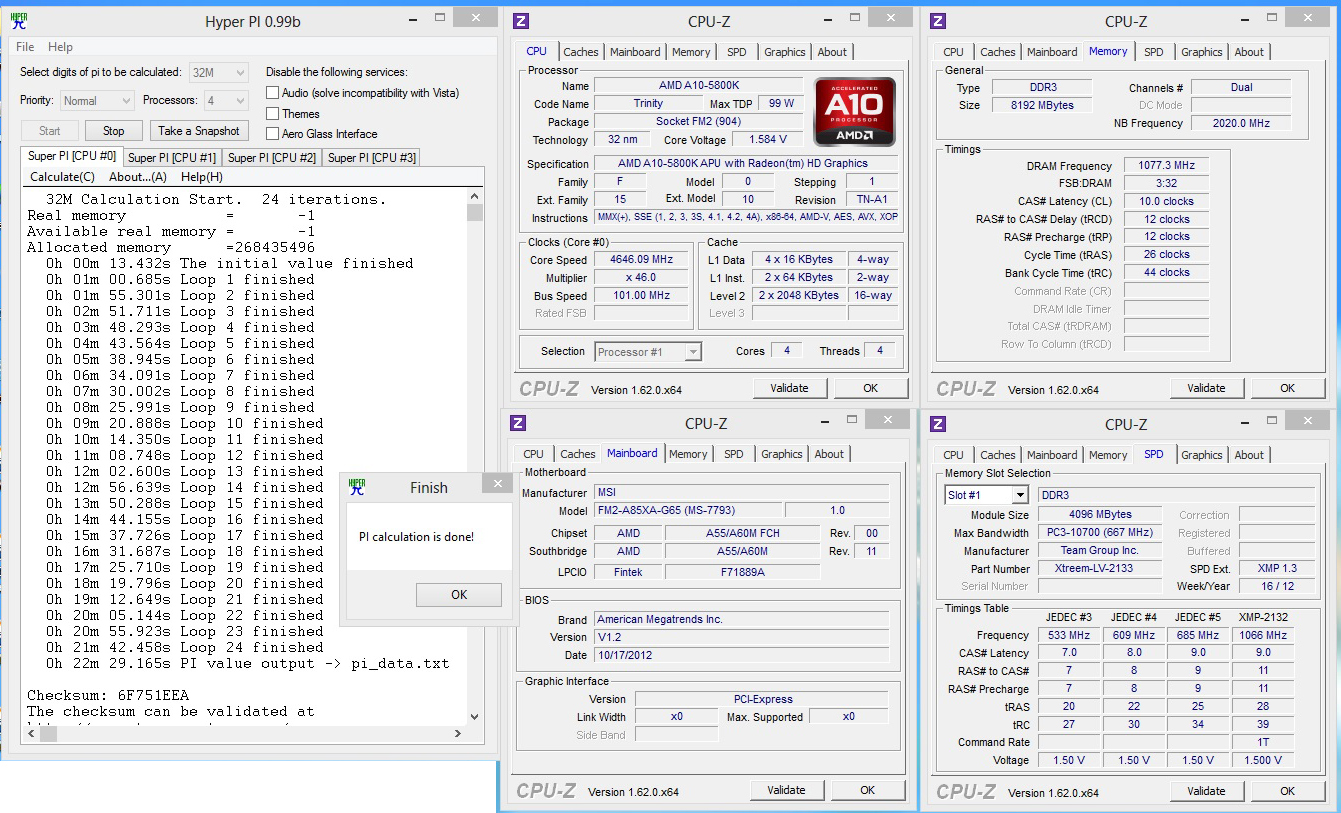Open the File menu in Hyper PI
1341x813 pixels.
pyautogui.click(x=25, y=47)
